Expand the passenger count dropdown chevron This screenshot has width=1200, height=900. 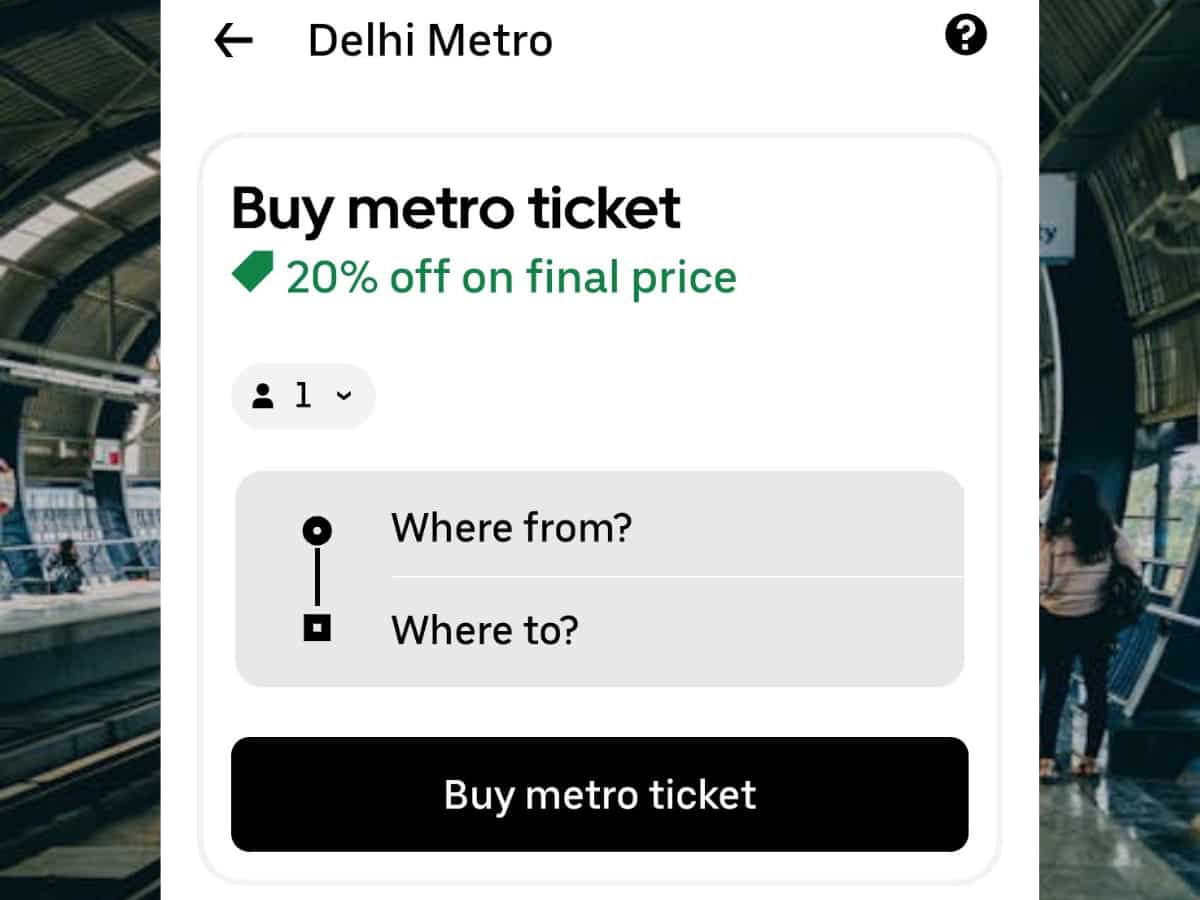(x=345, y=396)
